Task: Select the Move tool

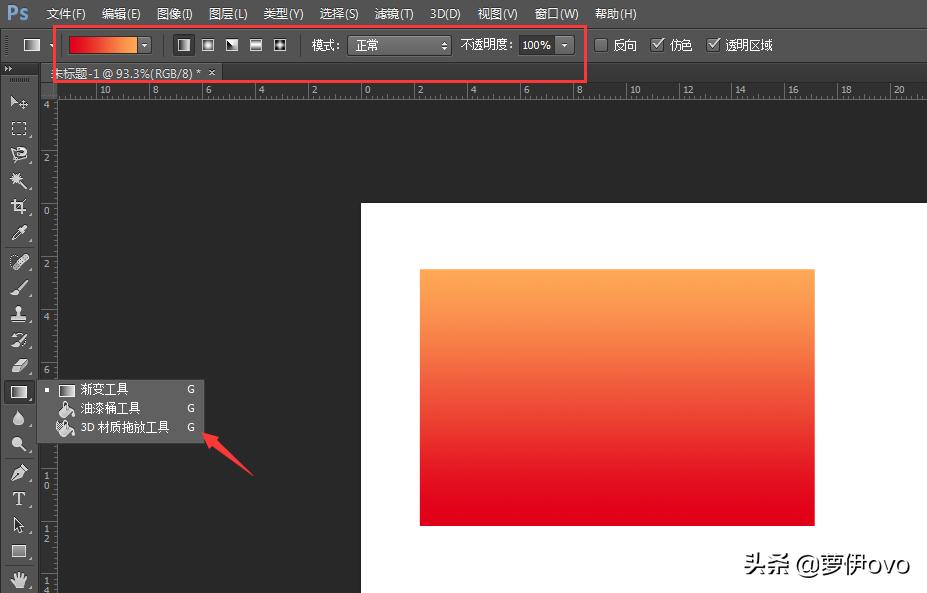Action: [18, 103]
